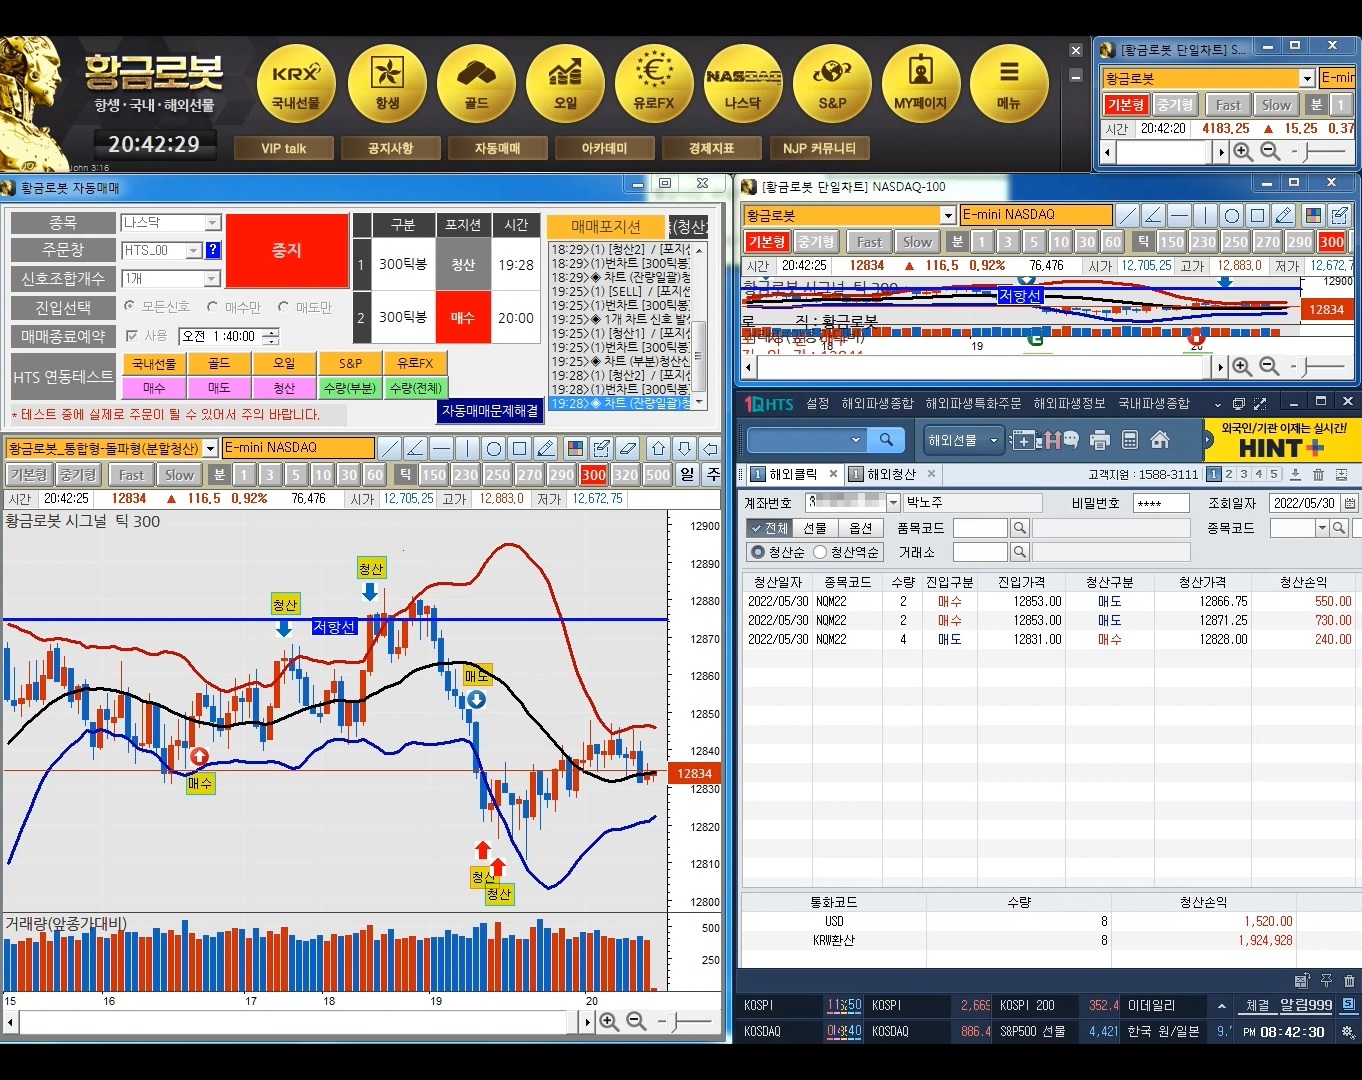Open the VIP talk button
Viewport: 1362px width, 1080px height.
coord(284,148)
